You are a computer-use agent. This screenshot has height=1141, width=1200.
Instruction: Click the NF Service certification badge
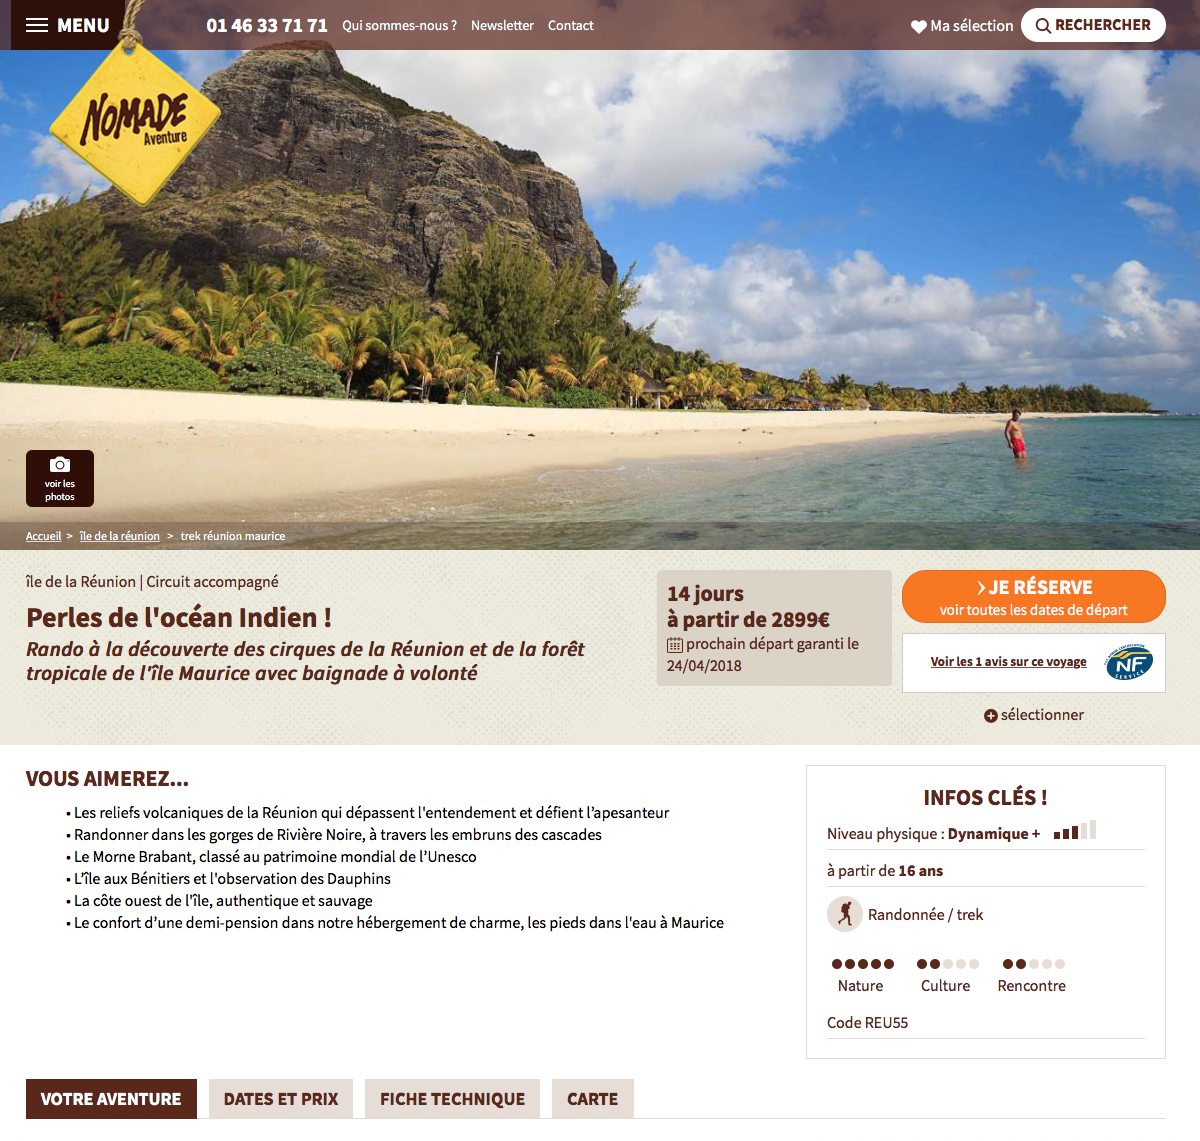(x=1129, y=662)
